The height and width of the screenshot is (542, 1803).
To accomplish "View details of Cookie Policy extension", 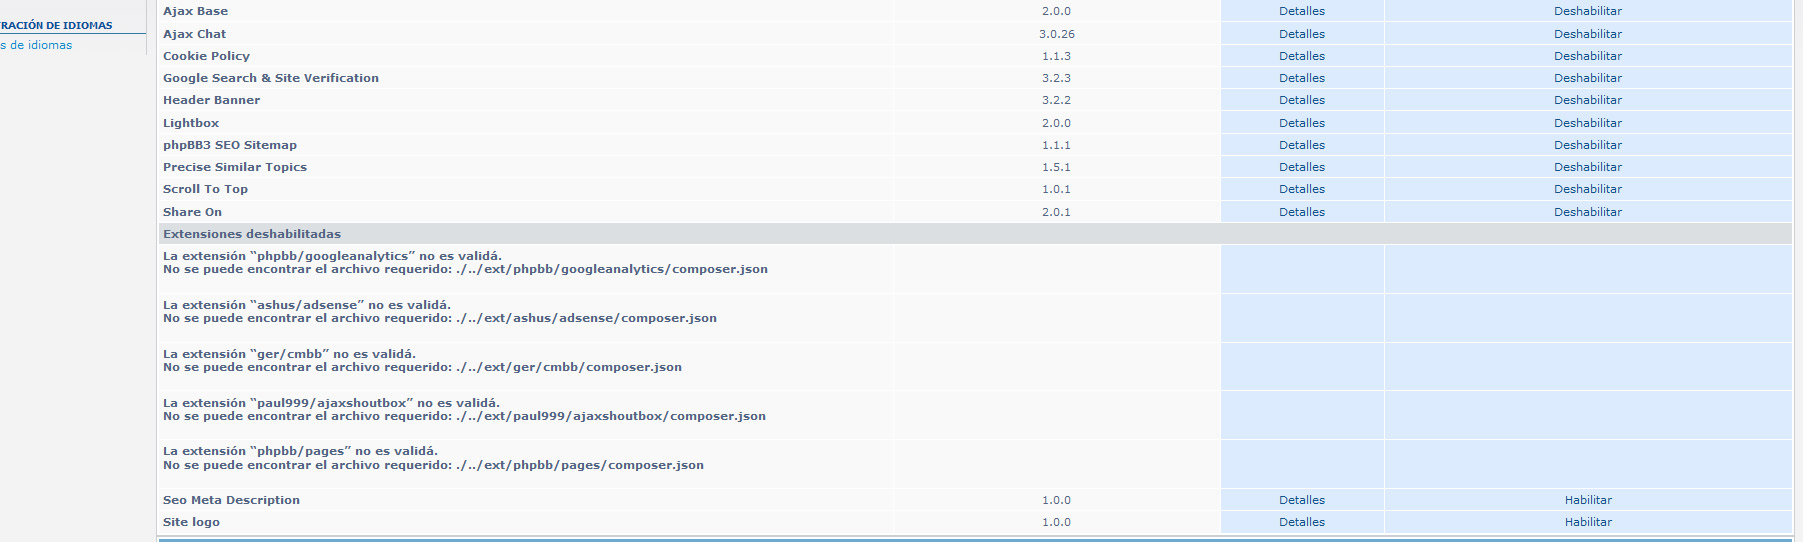I will pyautogui.click(x=1301, y=56).
